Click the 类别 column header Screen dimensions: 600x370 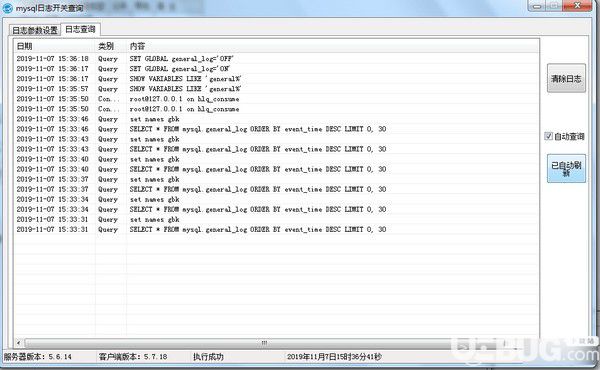(x=111, y=46)
